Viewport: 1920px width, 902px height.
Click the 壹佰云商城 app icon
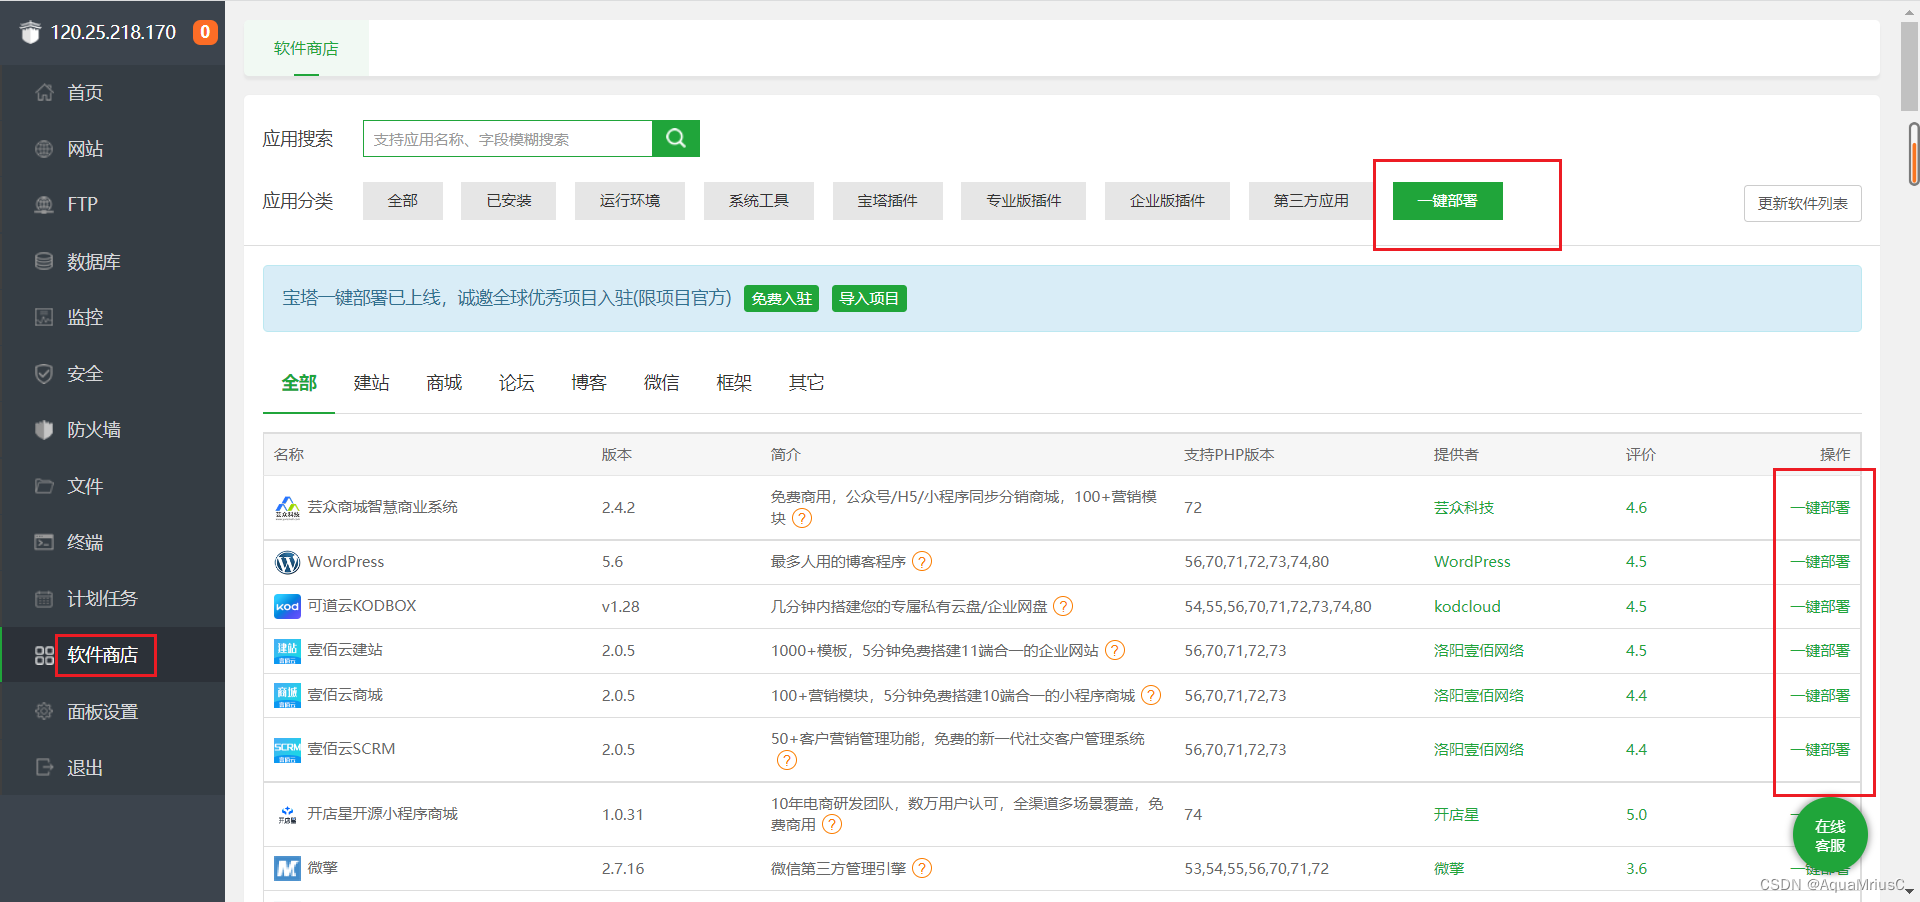pyautogui.click(x=287, y=695)
